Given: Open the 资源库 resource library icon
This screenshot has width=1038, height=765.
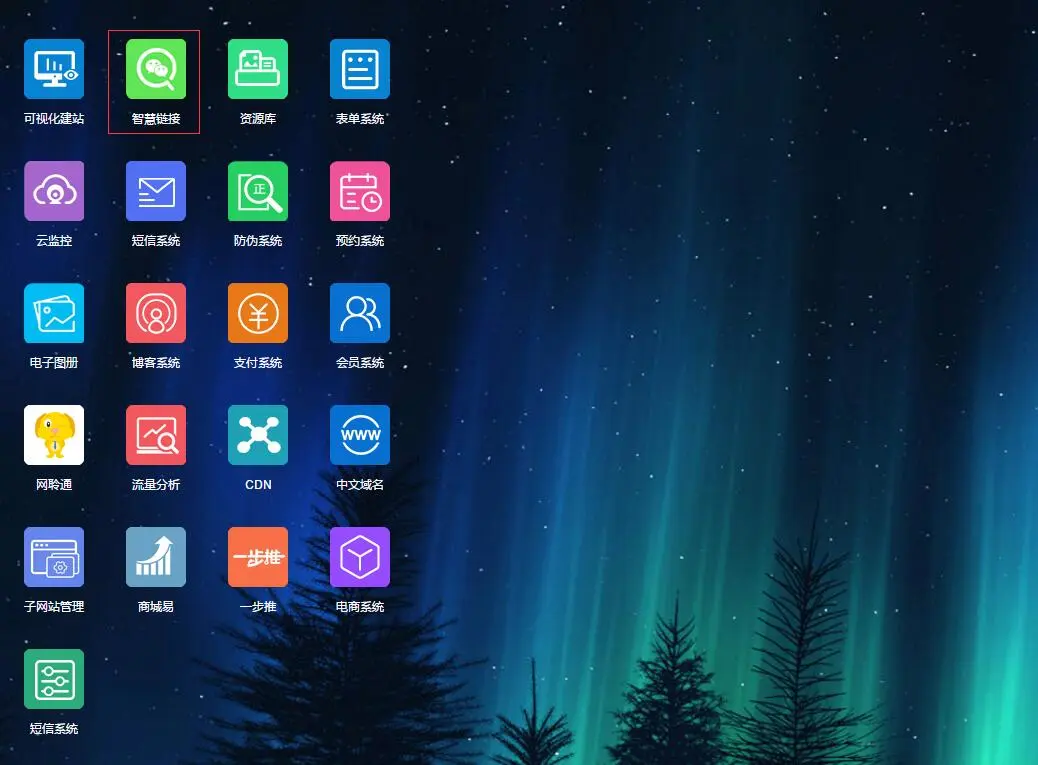Looking at the screenshot, I should (x=258, y=70).
